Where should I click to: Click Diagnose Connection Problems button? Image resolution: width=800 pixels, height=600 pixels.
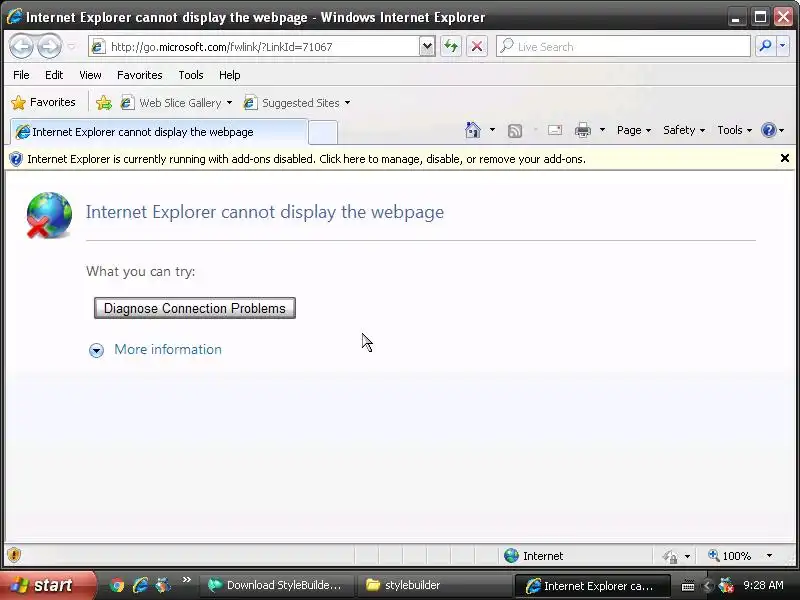tap(194, 308)
